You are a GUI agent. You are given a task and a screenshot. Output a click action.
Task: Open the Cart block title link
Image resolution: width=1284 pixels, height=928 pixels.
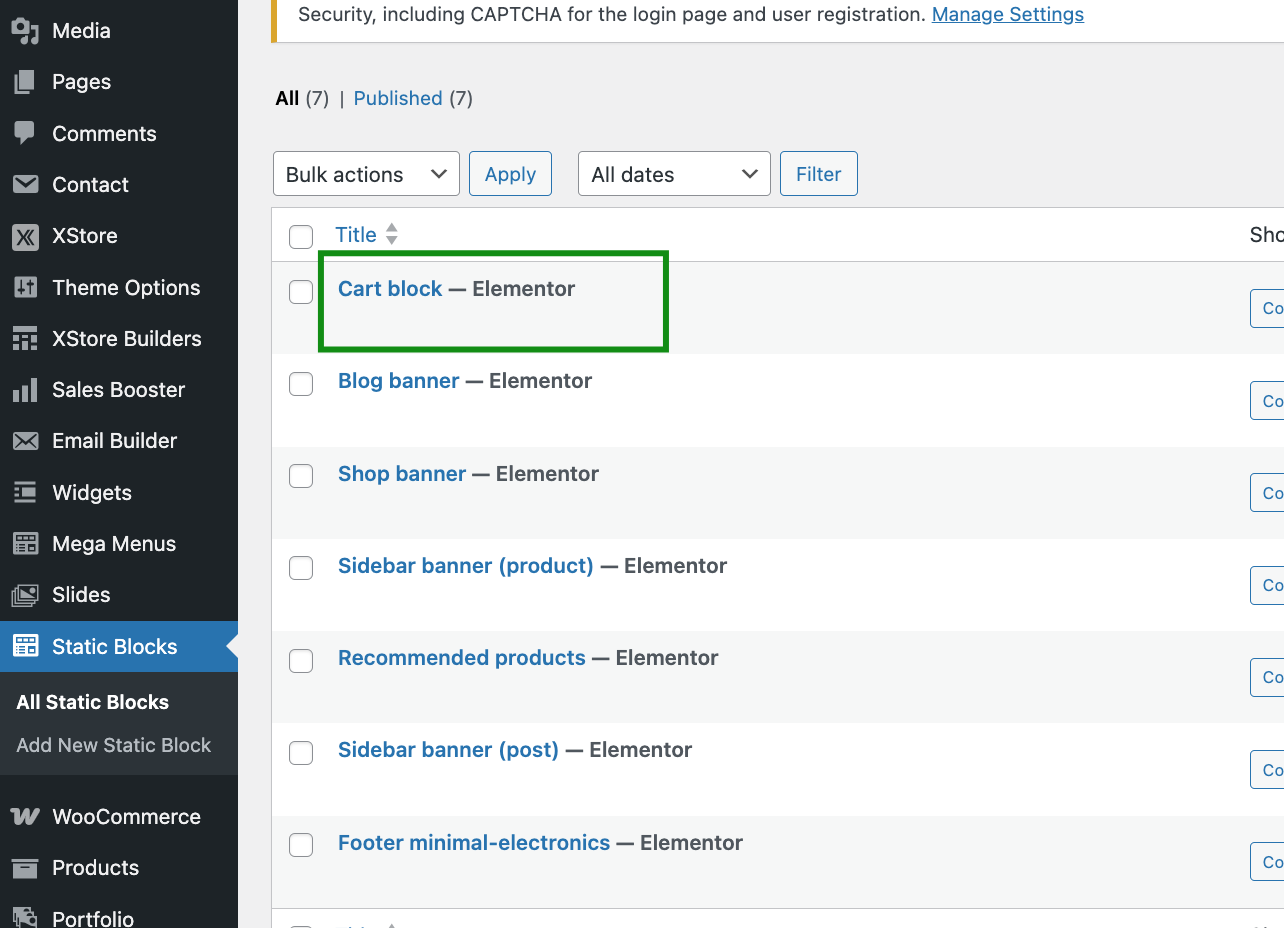pos(390,289)
